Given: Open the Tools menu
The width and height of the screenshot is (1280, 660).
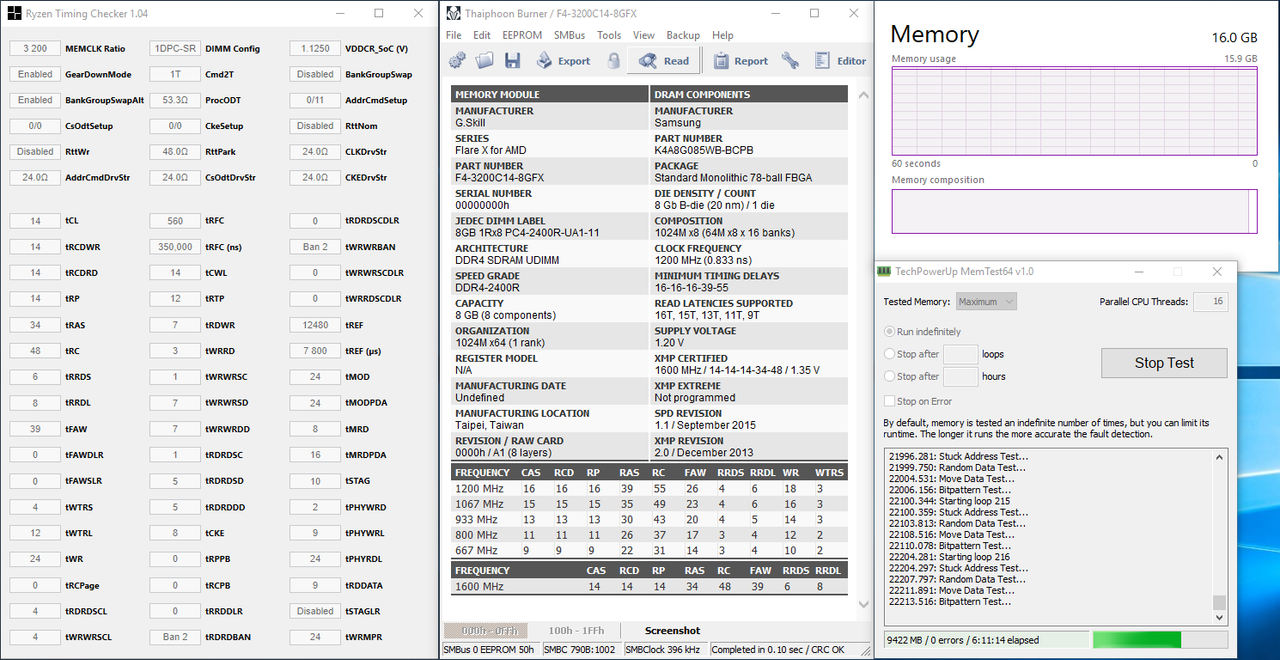Looking at the screenshot, I should [609, 35].
